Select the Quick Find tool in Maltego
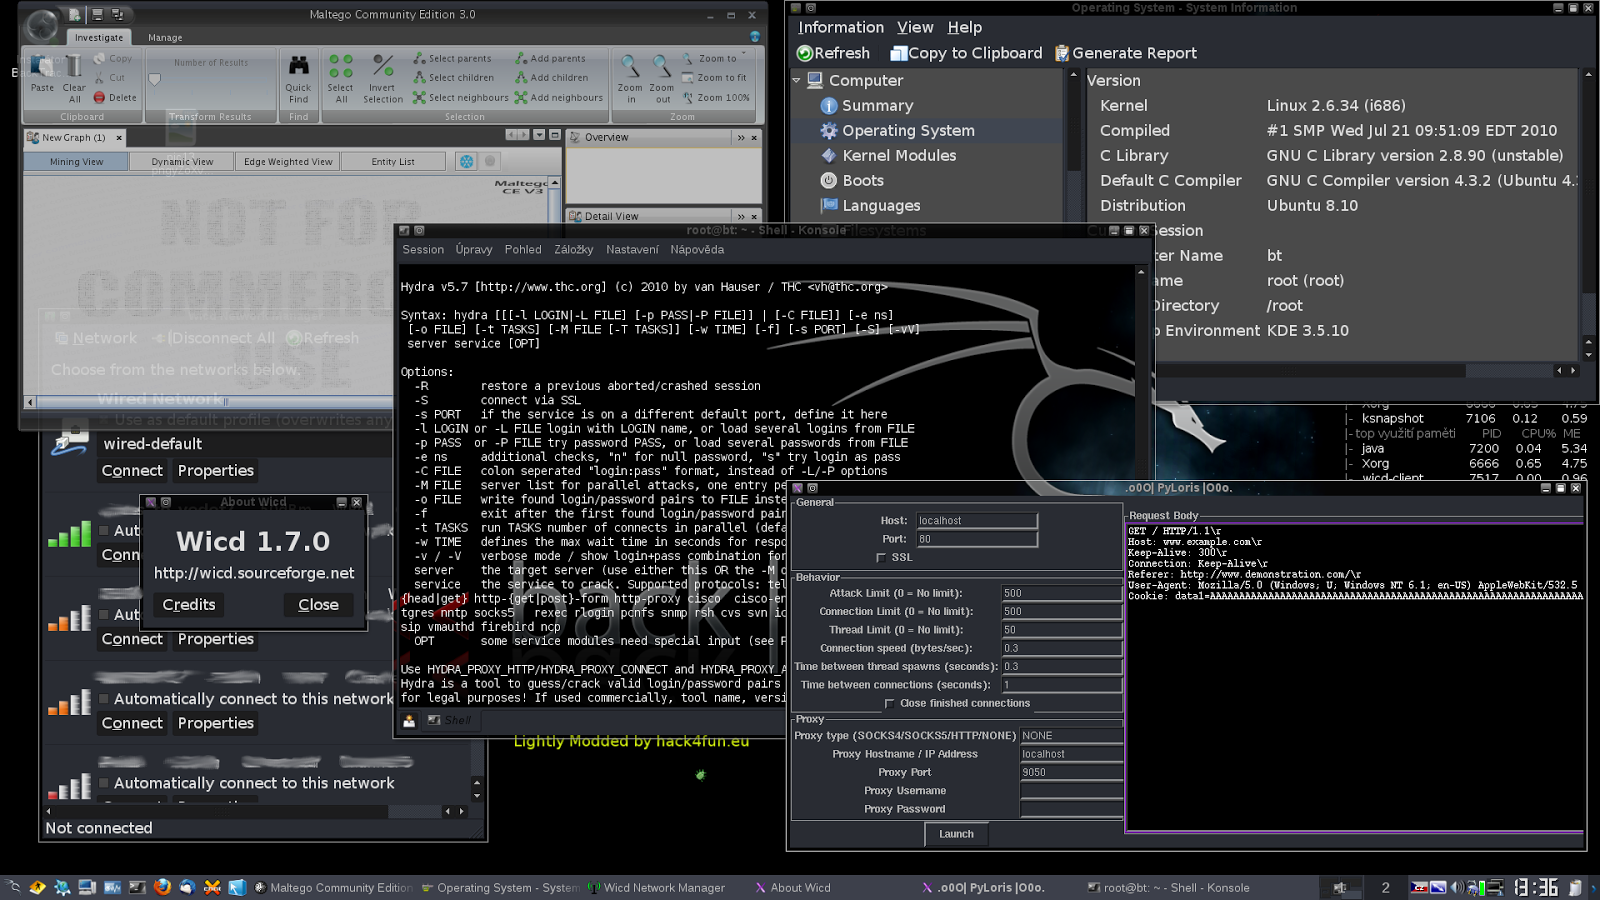Image resolution: width=1600 pixels, height=900 pixels. pyautogui.click(x=298, y=77)
